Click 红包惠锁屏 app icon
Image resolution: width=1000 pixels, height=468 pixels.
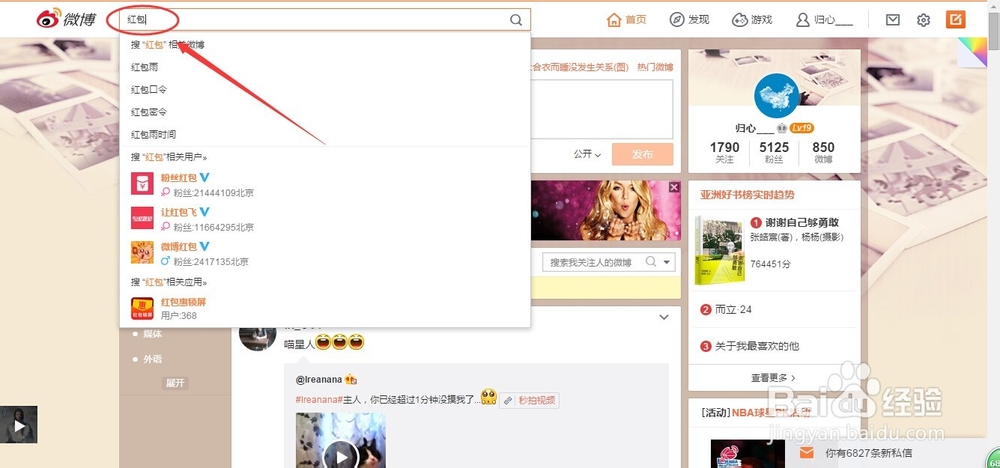click(142, 309)
